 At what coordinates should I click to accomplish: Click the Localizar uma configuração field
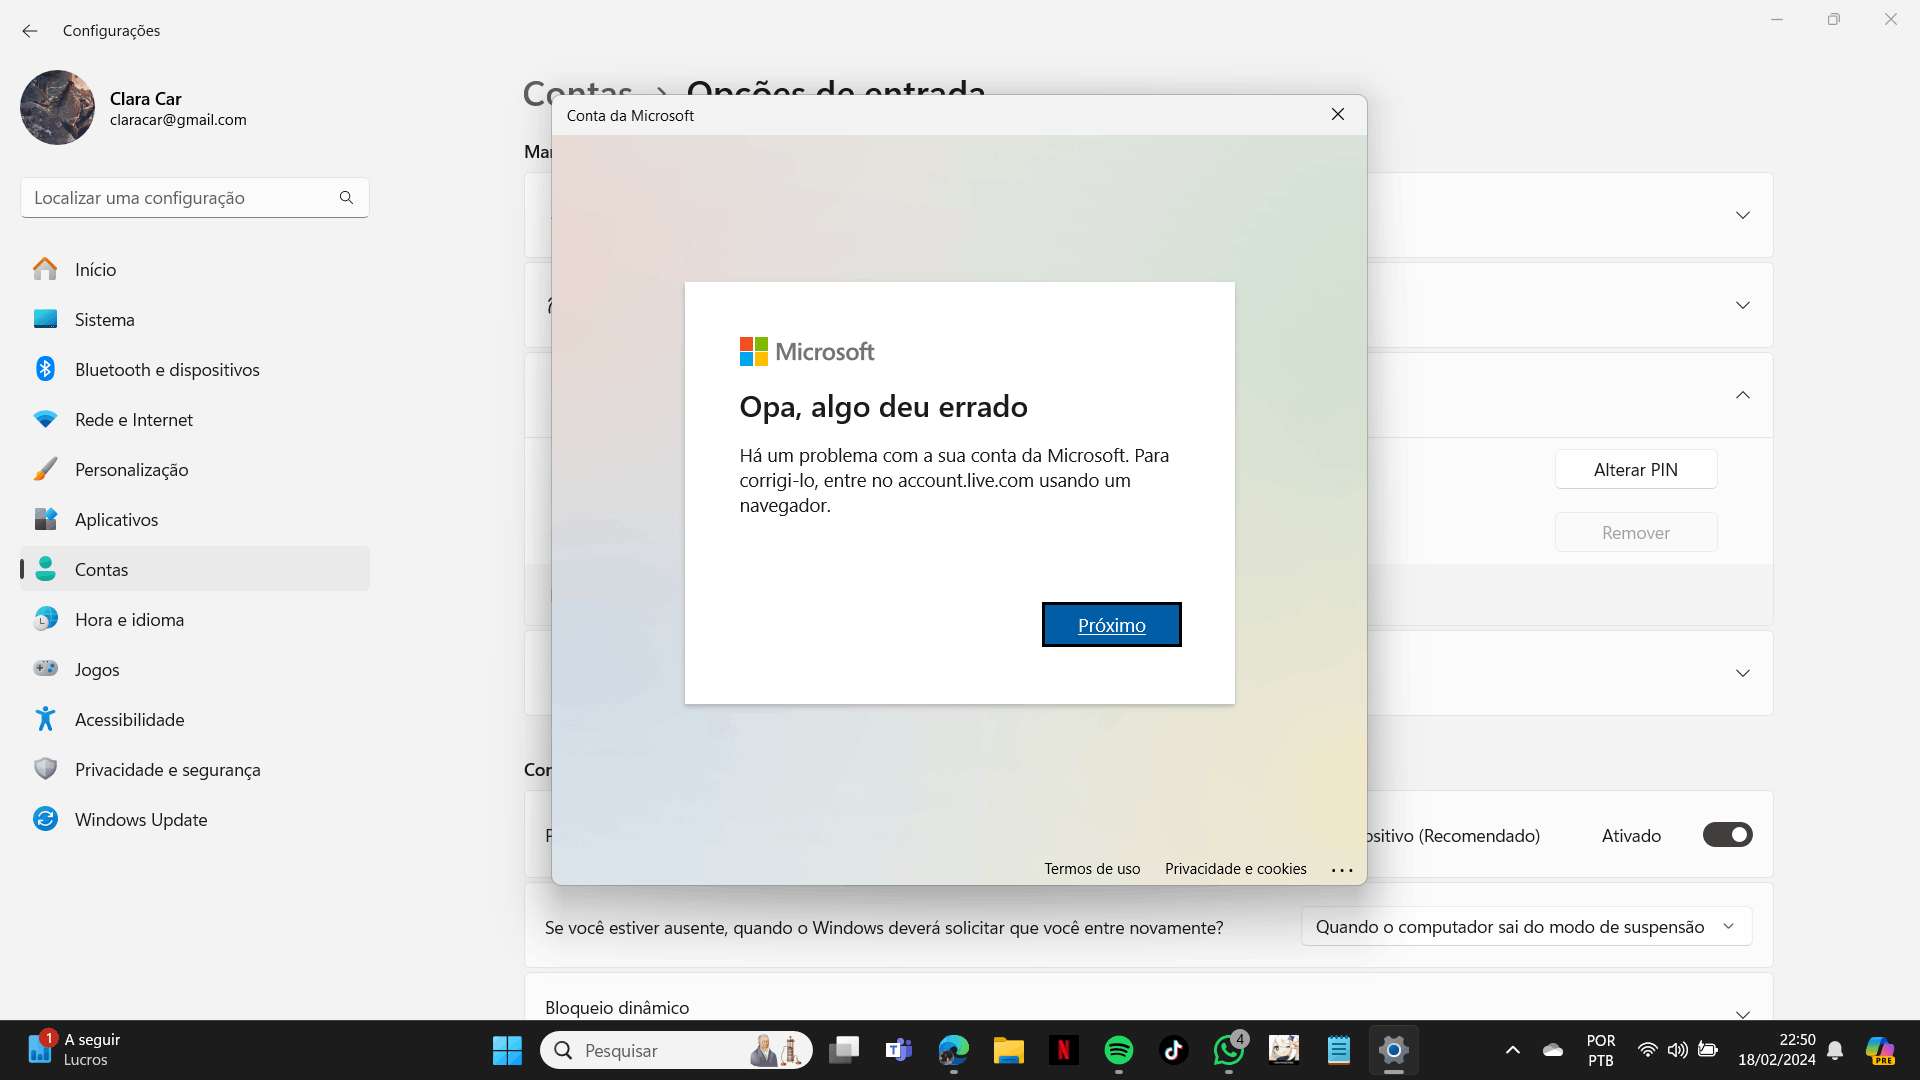tap(180, 198)
